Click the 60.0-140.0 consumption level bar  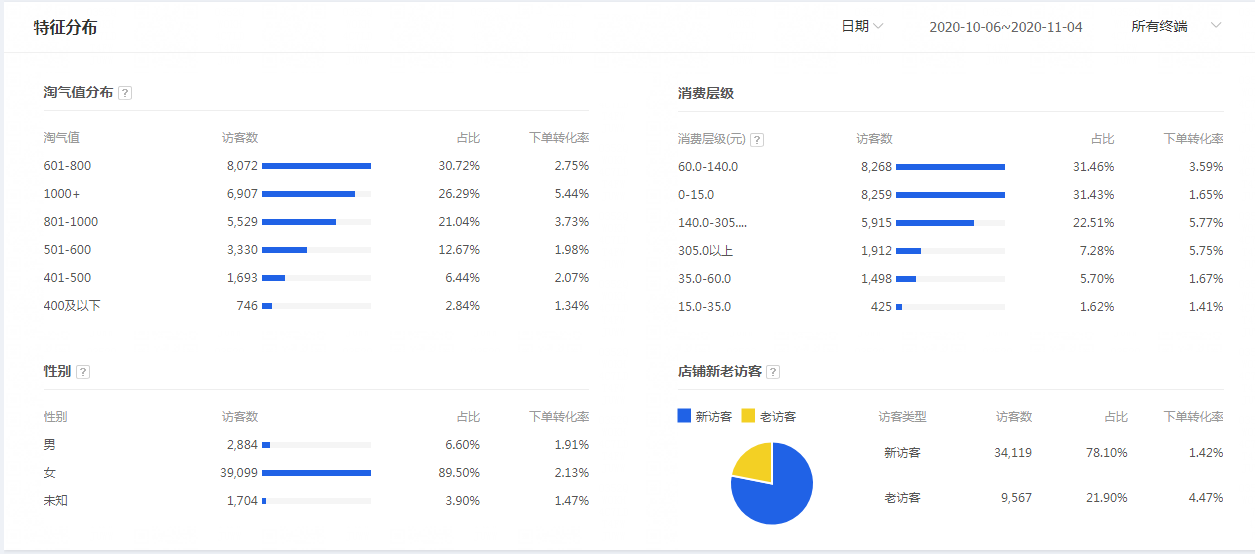[950, 167]
